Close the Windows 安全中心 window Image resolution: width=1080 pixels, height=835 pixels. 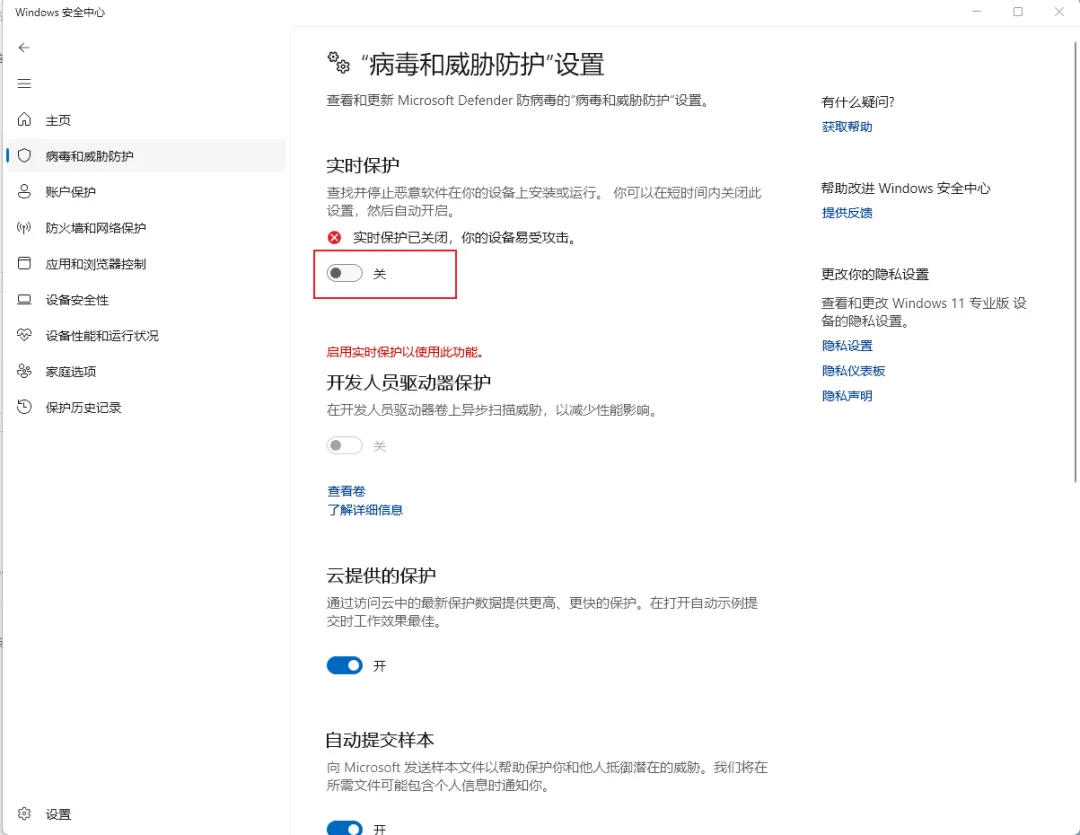(x=1059, y=12)
